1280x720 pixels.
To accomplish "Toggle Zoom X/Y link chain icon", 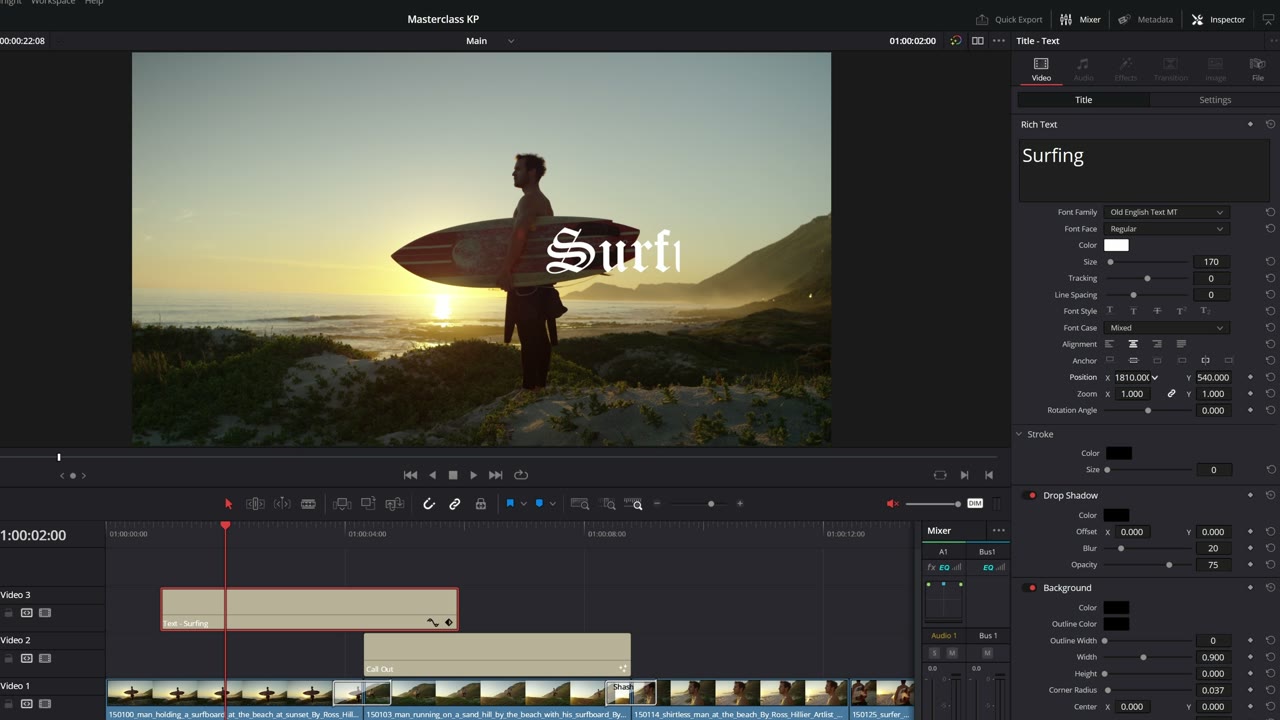I will [x=1171, y=394].
